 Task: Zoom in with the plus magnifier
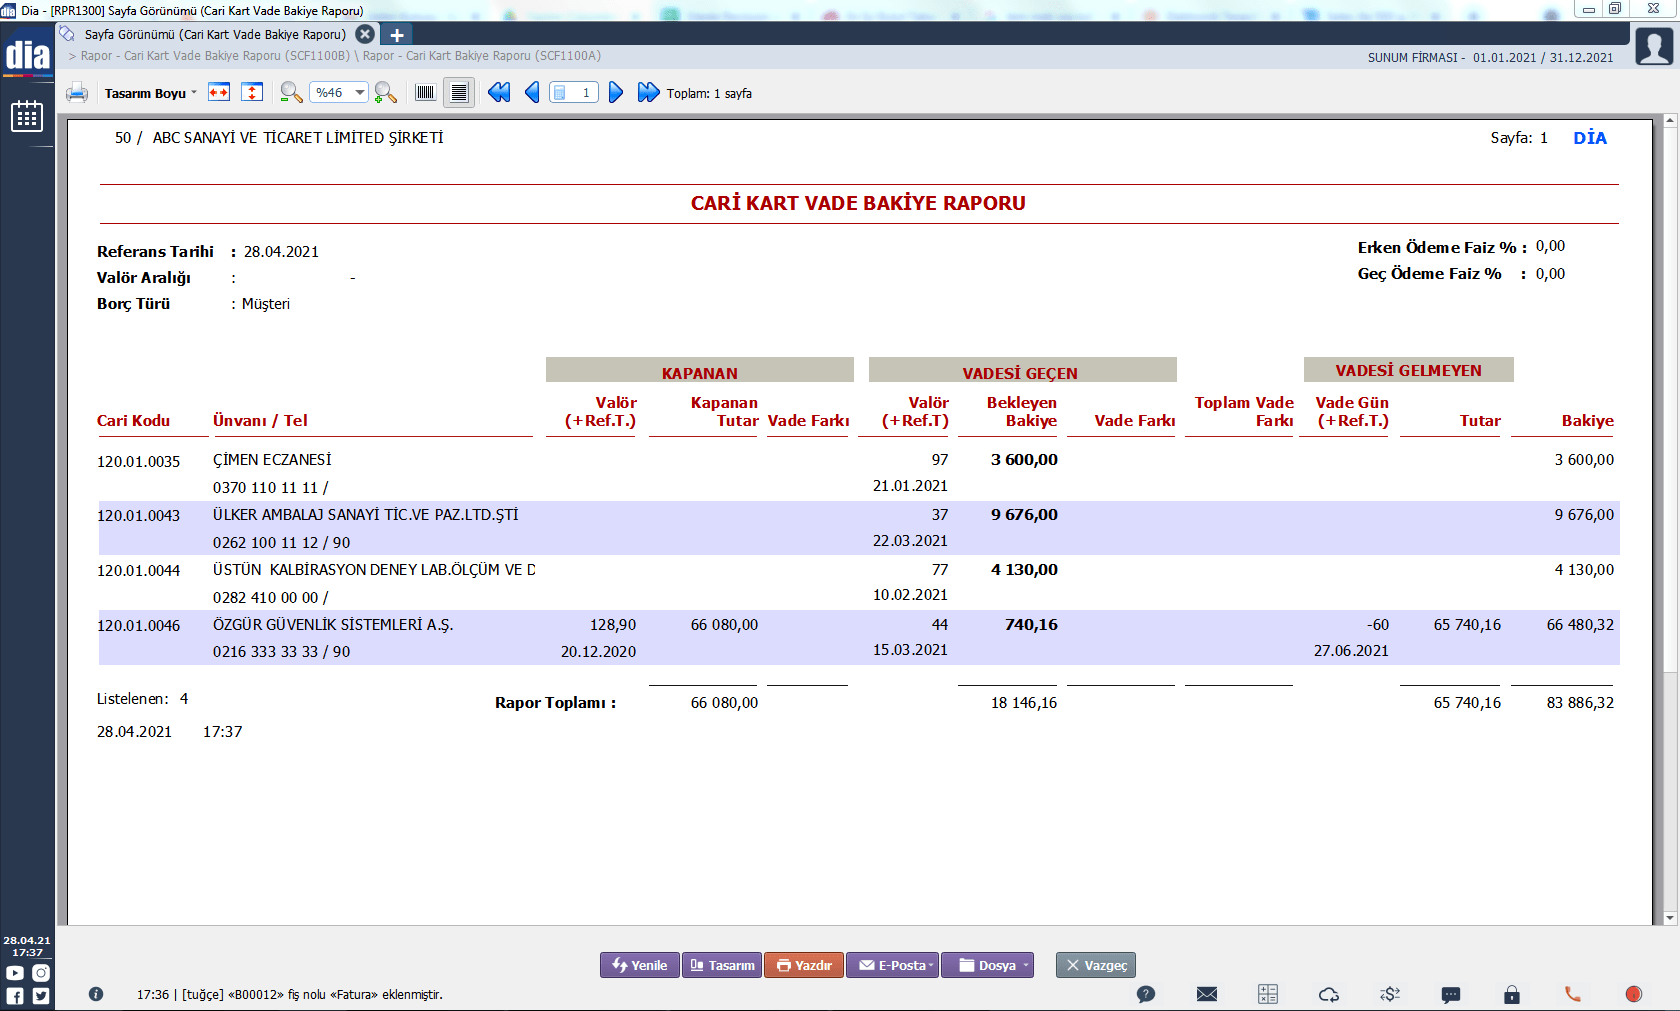point(385,93)
